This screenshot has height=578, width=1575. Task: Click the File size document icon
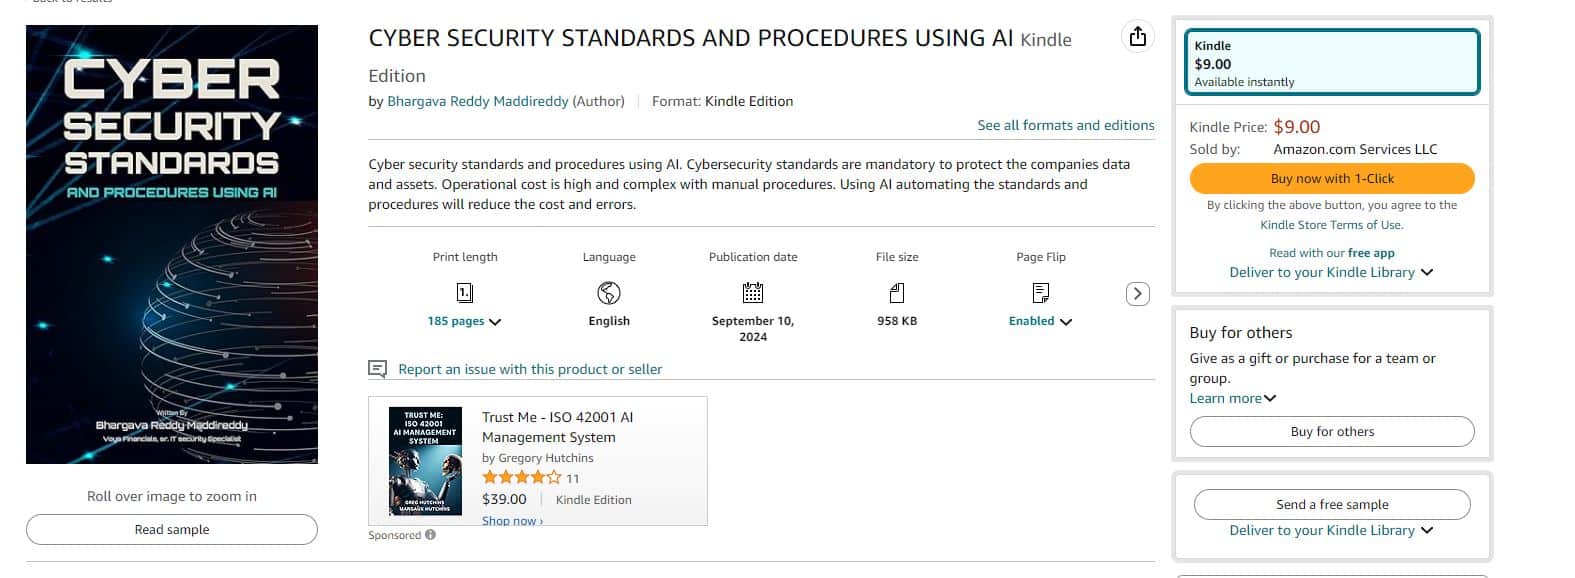click(897, 293)
